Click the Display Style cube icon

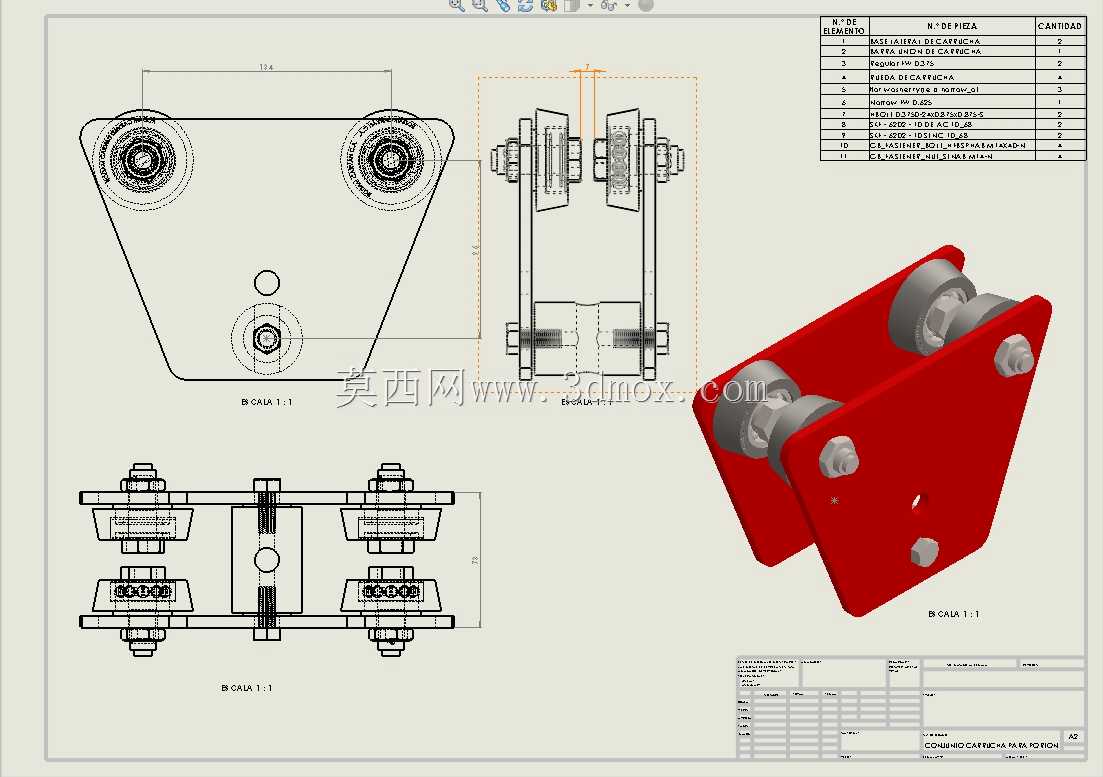click(x=572, y=5)
